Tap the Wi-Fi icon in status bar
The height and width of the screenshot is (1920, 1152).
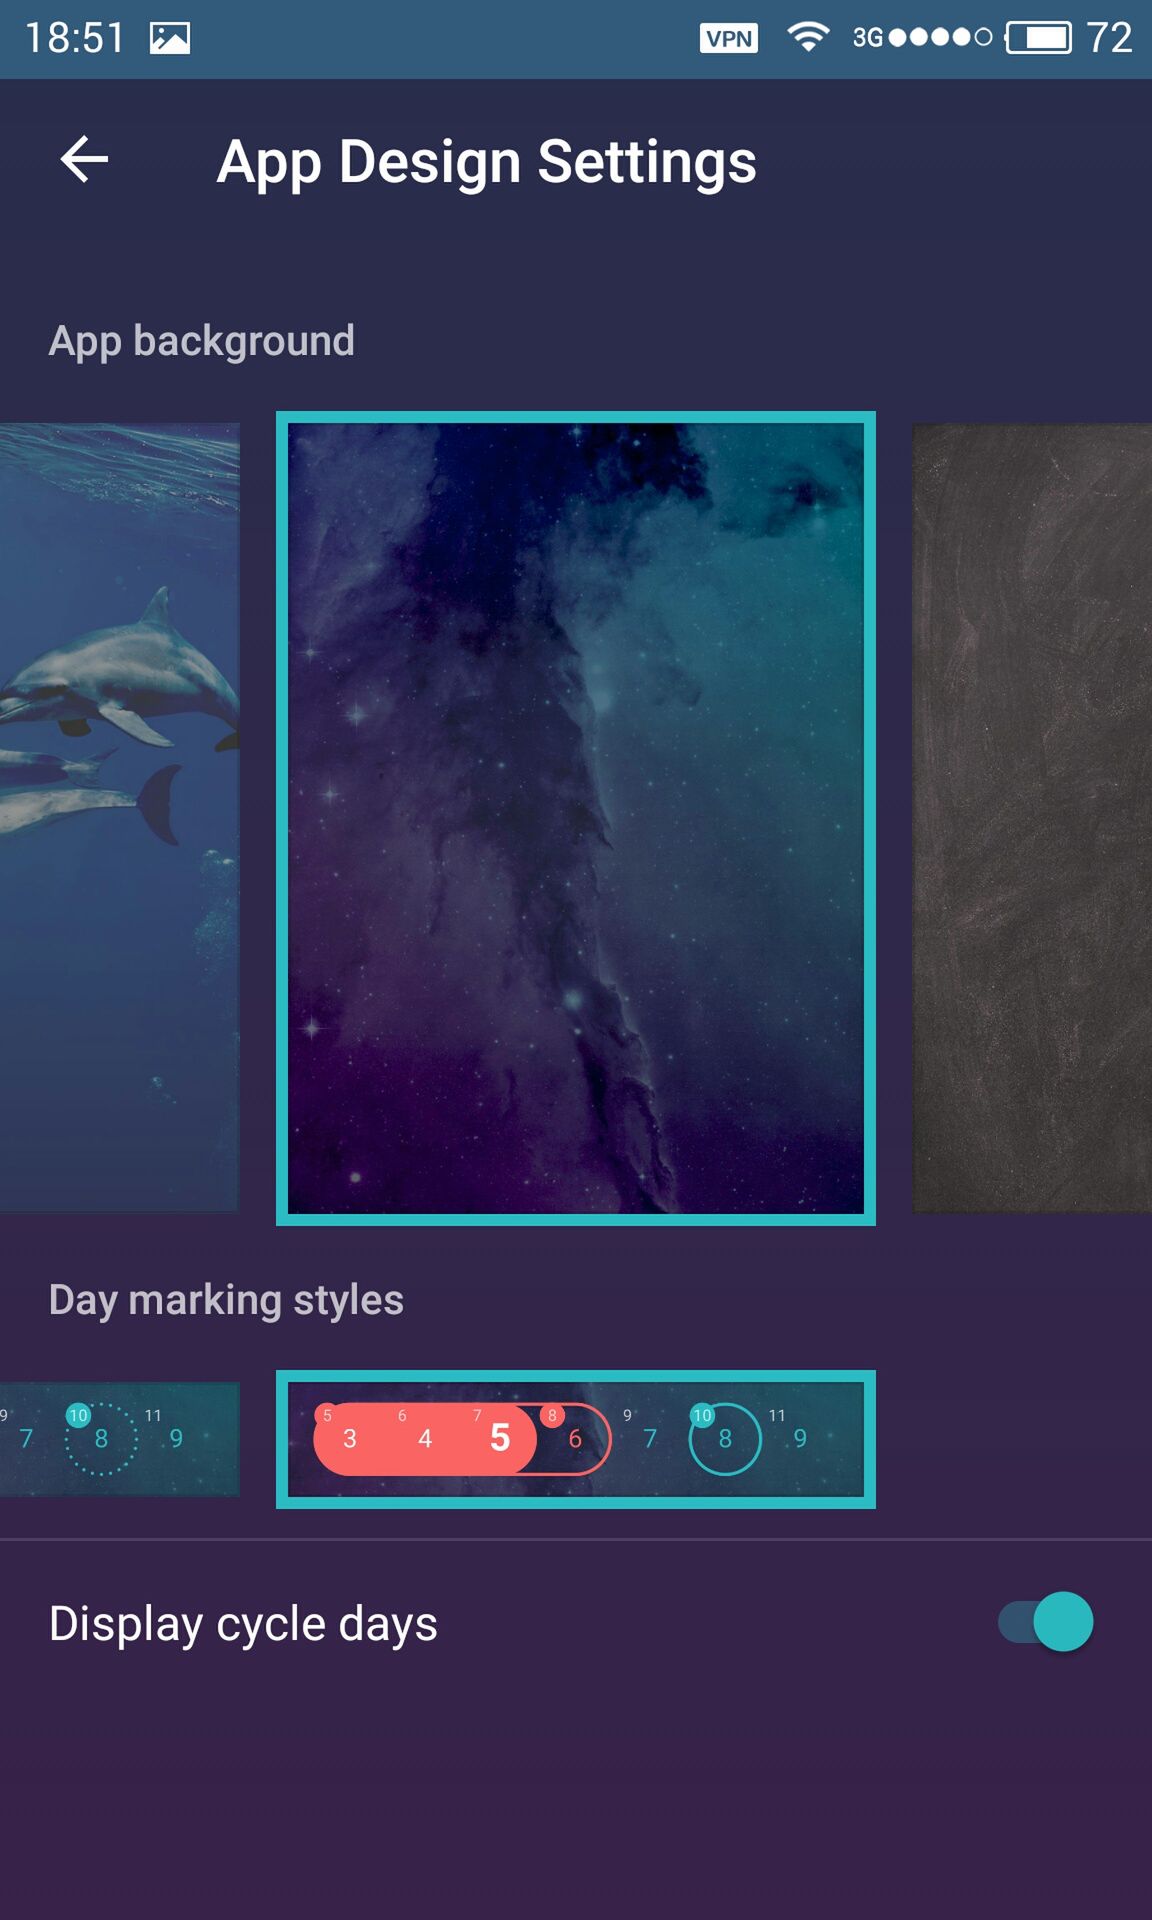[x=808, y=37]
